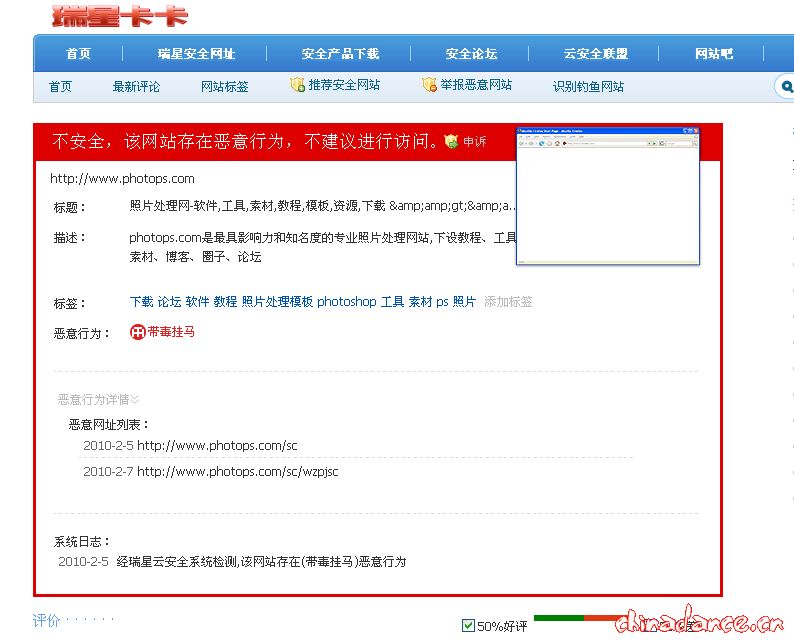Open 识别钓鱼网站 link
Image resolution: width=794 pixels, height=644 pixels.
(x=588, y=87)
